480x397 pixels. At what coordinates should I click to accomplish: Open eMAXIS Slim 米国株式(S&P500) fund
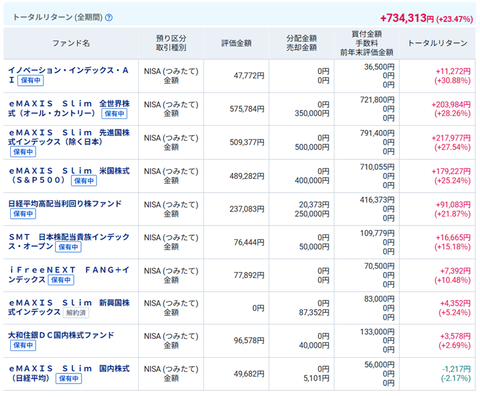pos(69,175)
